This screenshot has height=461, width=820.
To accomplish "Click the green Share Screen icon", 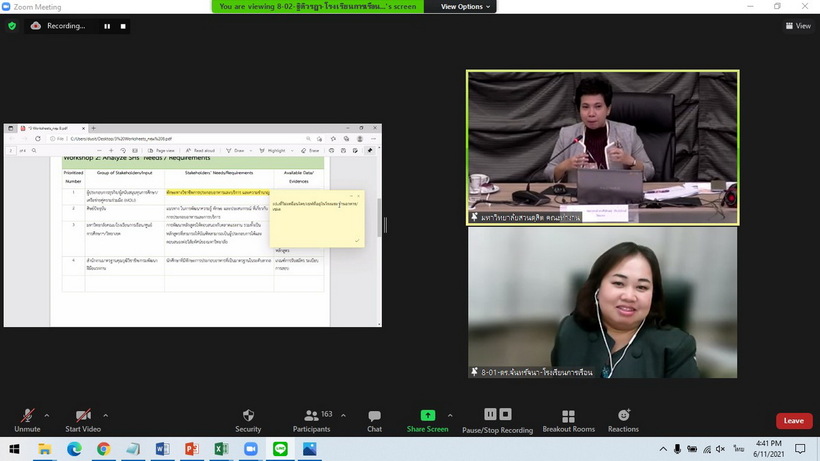I will [428, 416].
